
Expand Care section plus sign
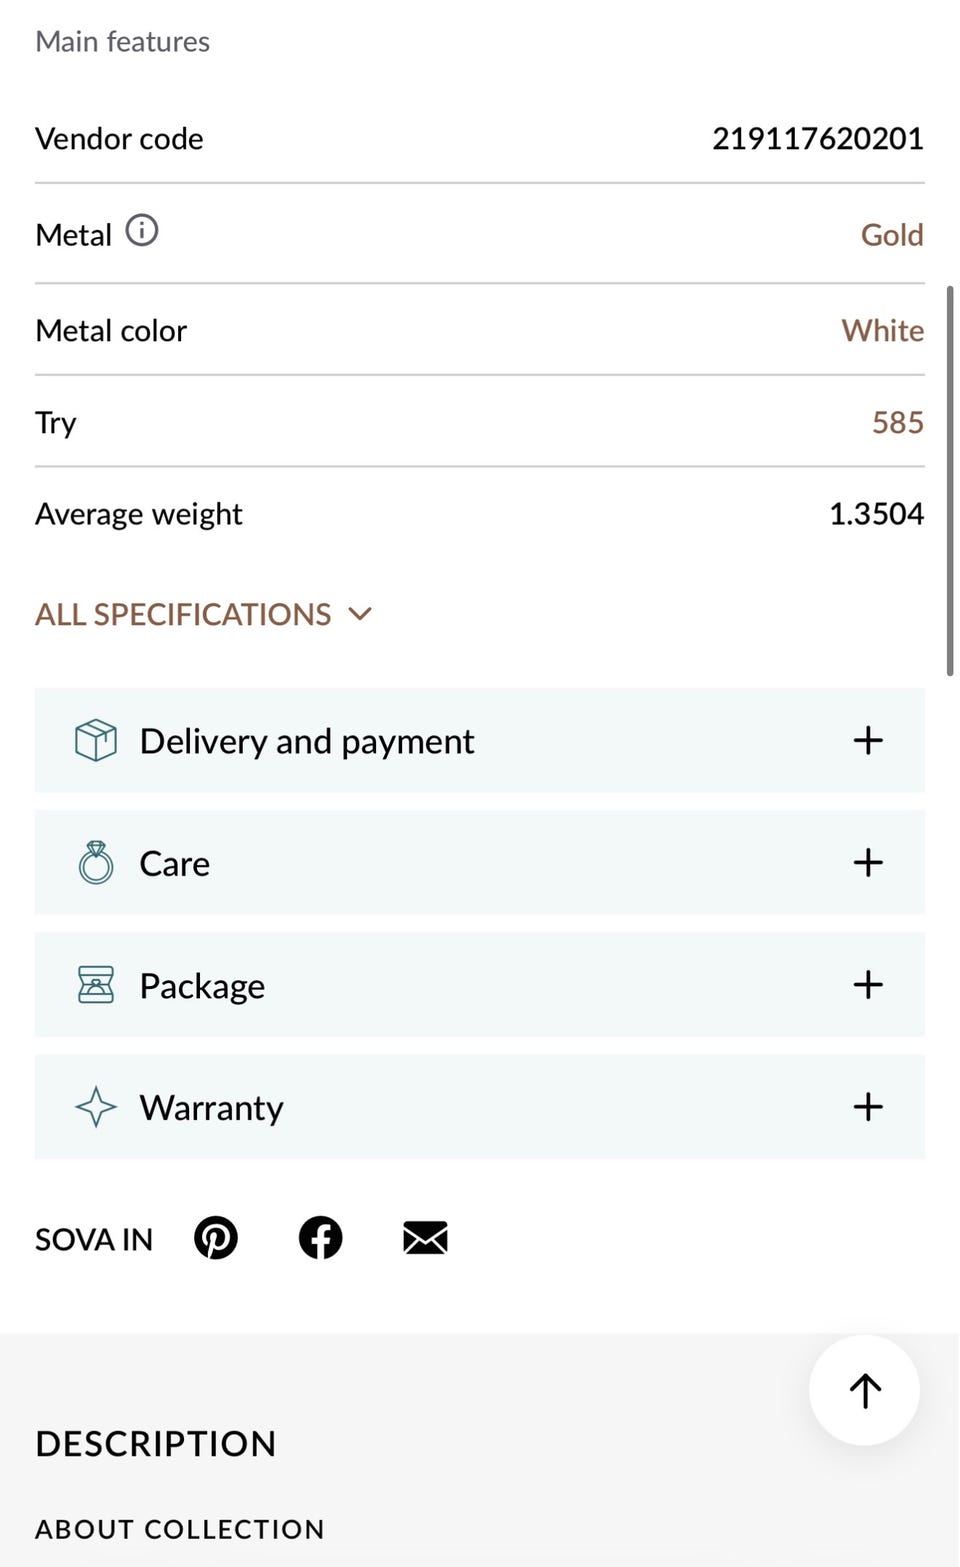click(x=868, y=863)
